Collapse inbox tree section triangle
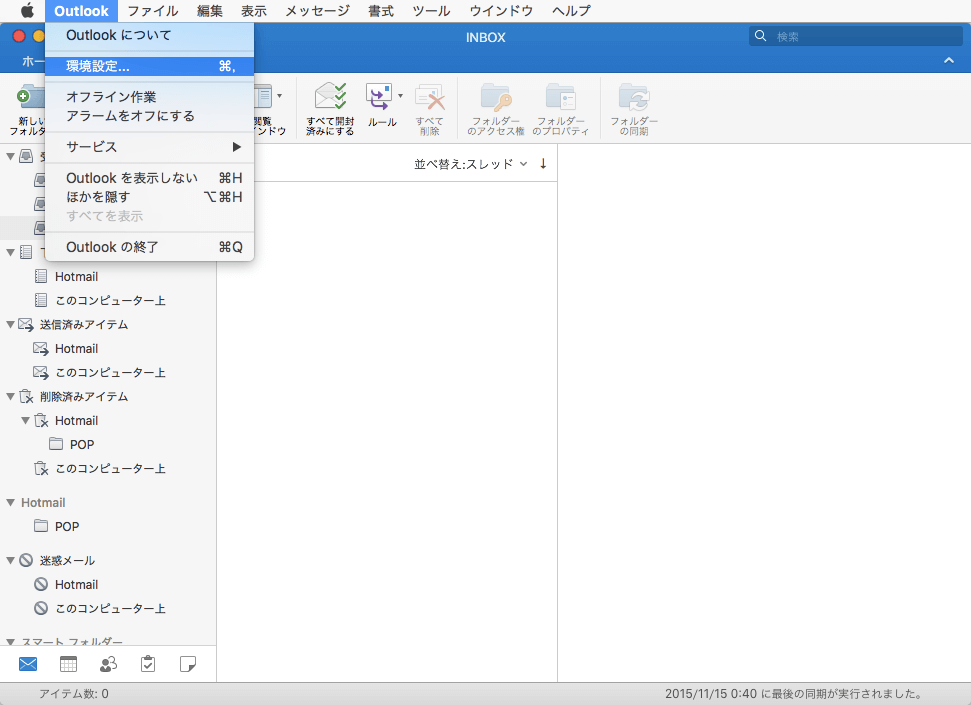The height and width of the screenshot is (705, 971). tap(10, 156)
